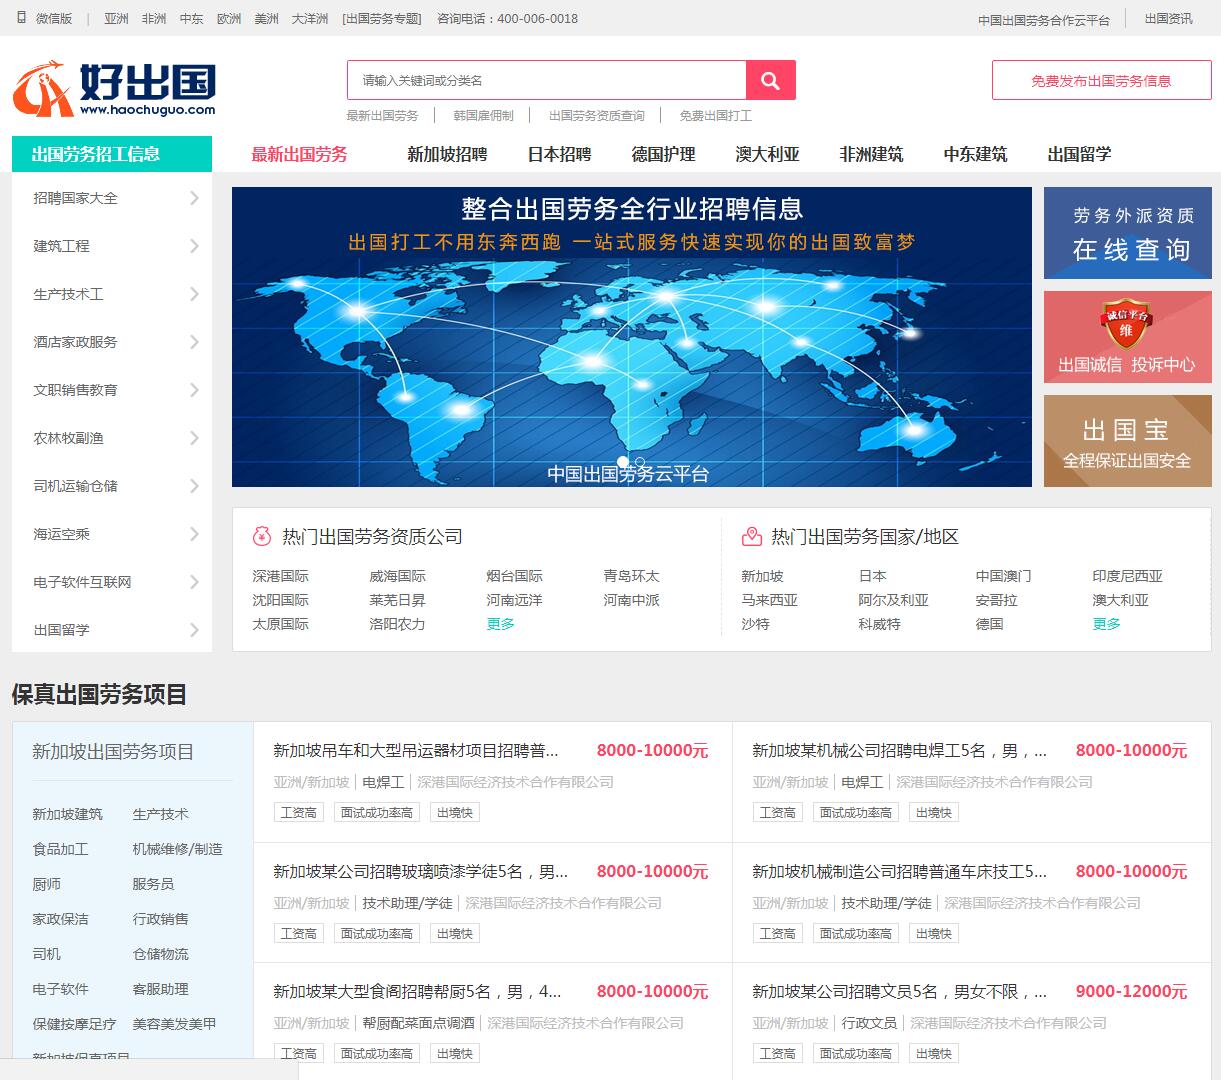This screenshot has width=1221, height=1080.
Task: Click 行政文员 tag in 文员 listing
Action: pyautogui.click(x=869, y=1023)
